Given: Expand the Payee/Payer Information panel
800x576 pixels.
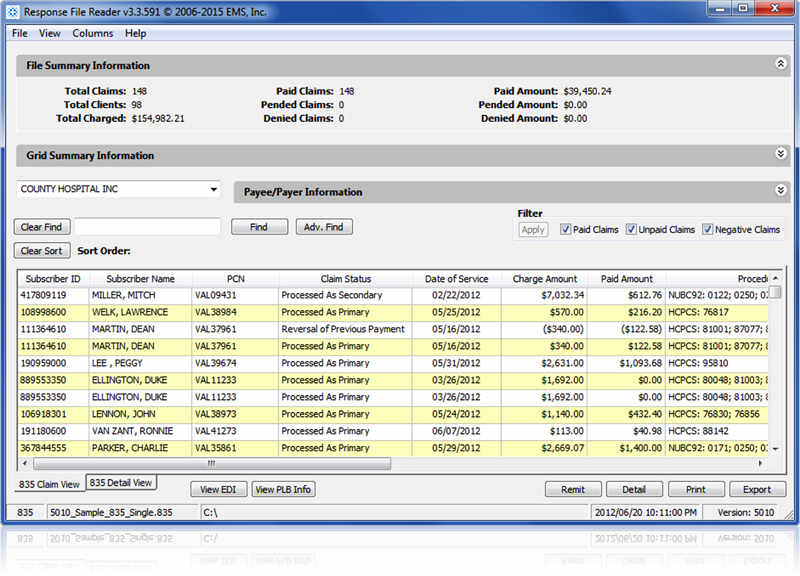Looking at the screenshot, I should [x=781, y=190].
